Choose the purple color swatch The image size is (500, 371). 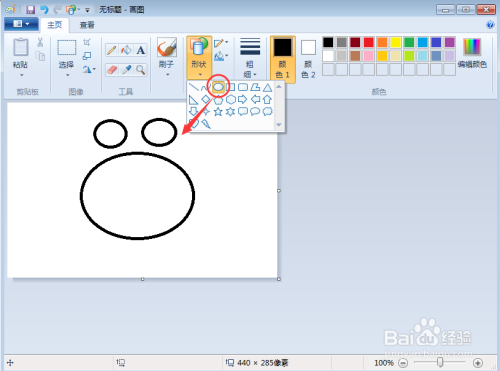450,42
